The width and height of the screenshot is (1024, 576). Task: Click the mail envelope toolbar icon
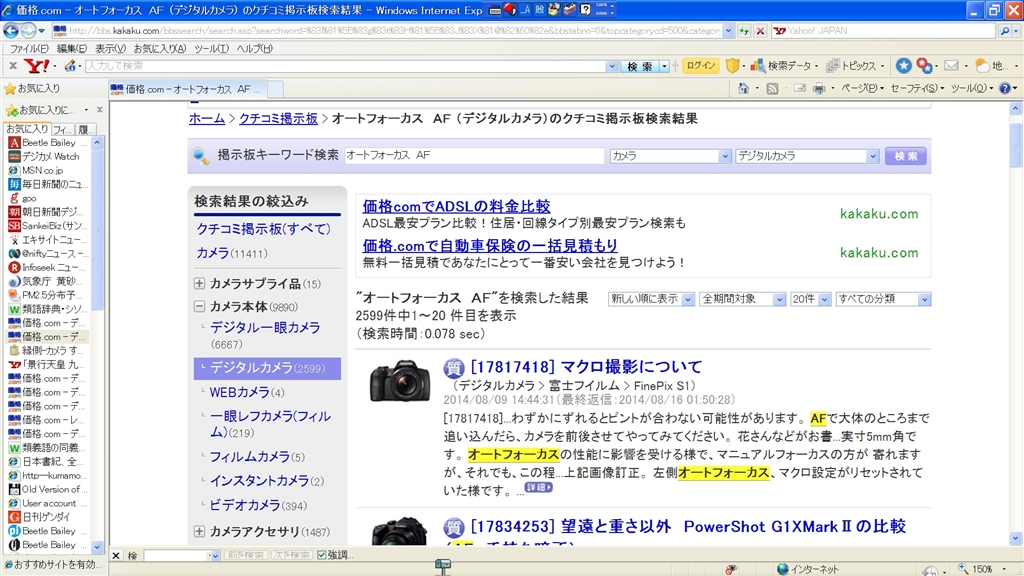point(951,65)
